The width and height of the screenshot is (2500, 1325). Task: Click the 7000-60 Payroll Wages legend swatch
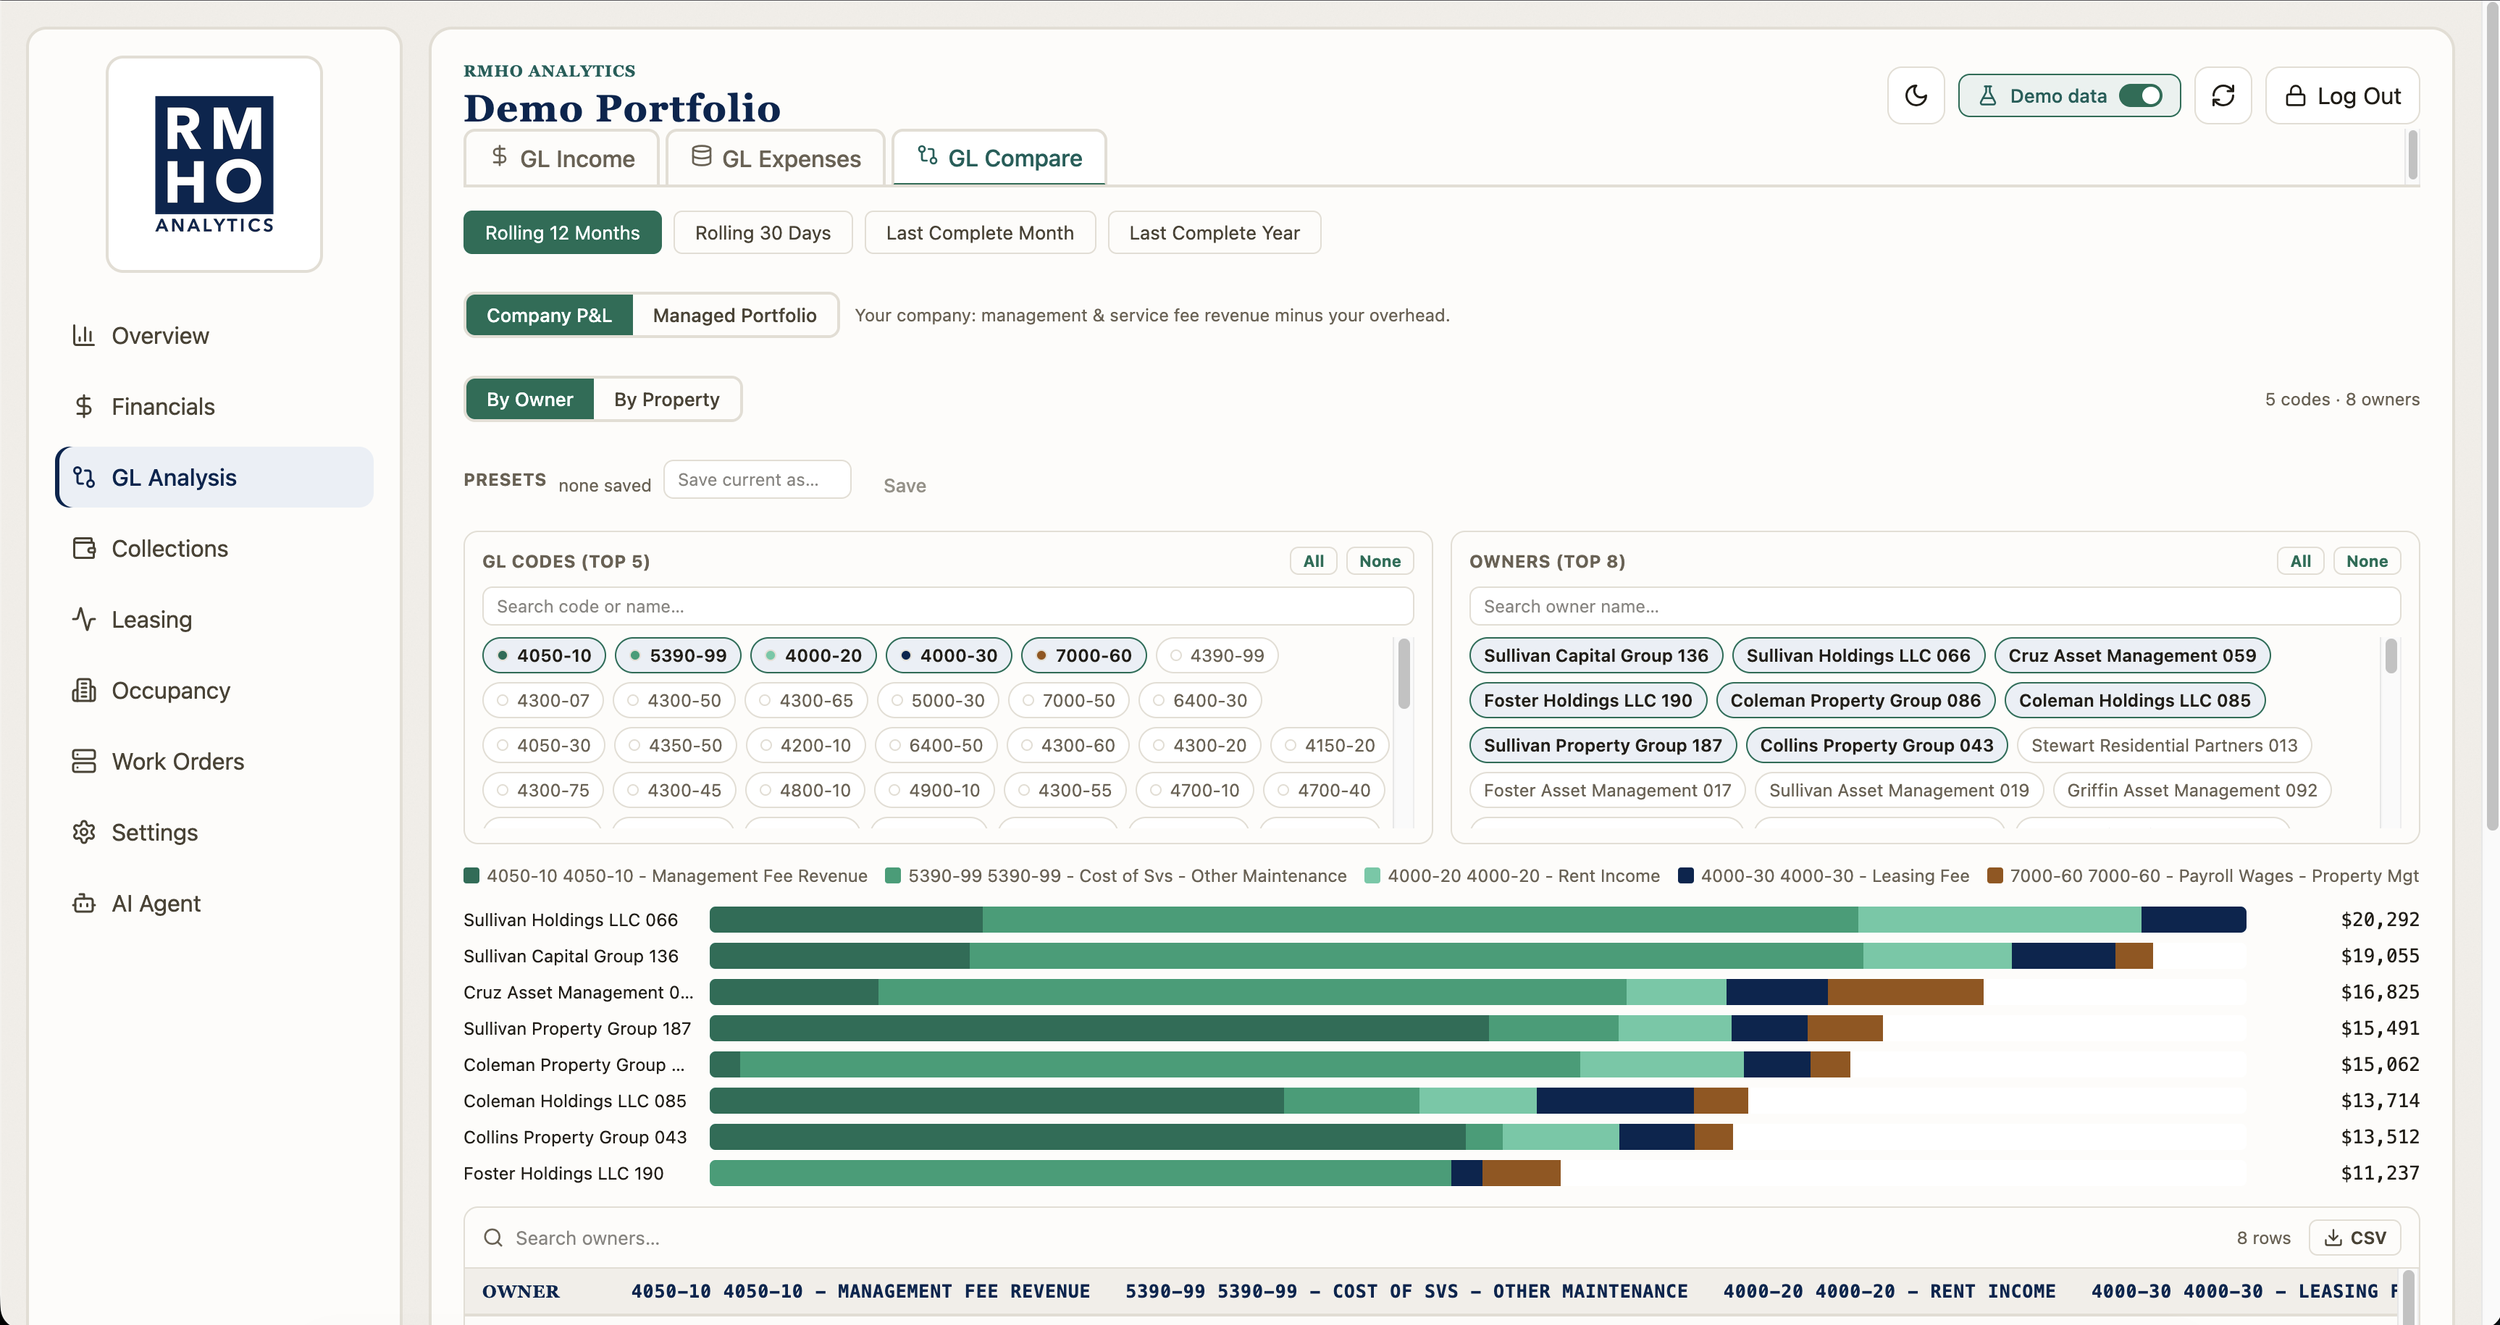pos(1994,876)
